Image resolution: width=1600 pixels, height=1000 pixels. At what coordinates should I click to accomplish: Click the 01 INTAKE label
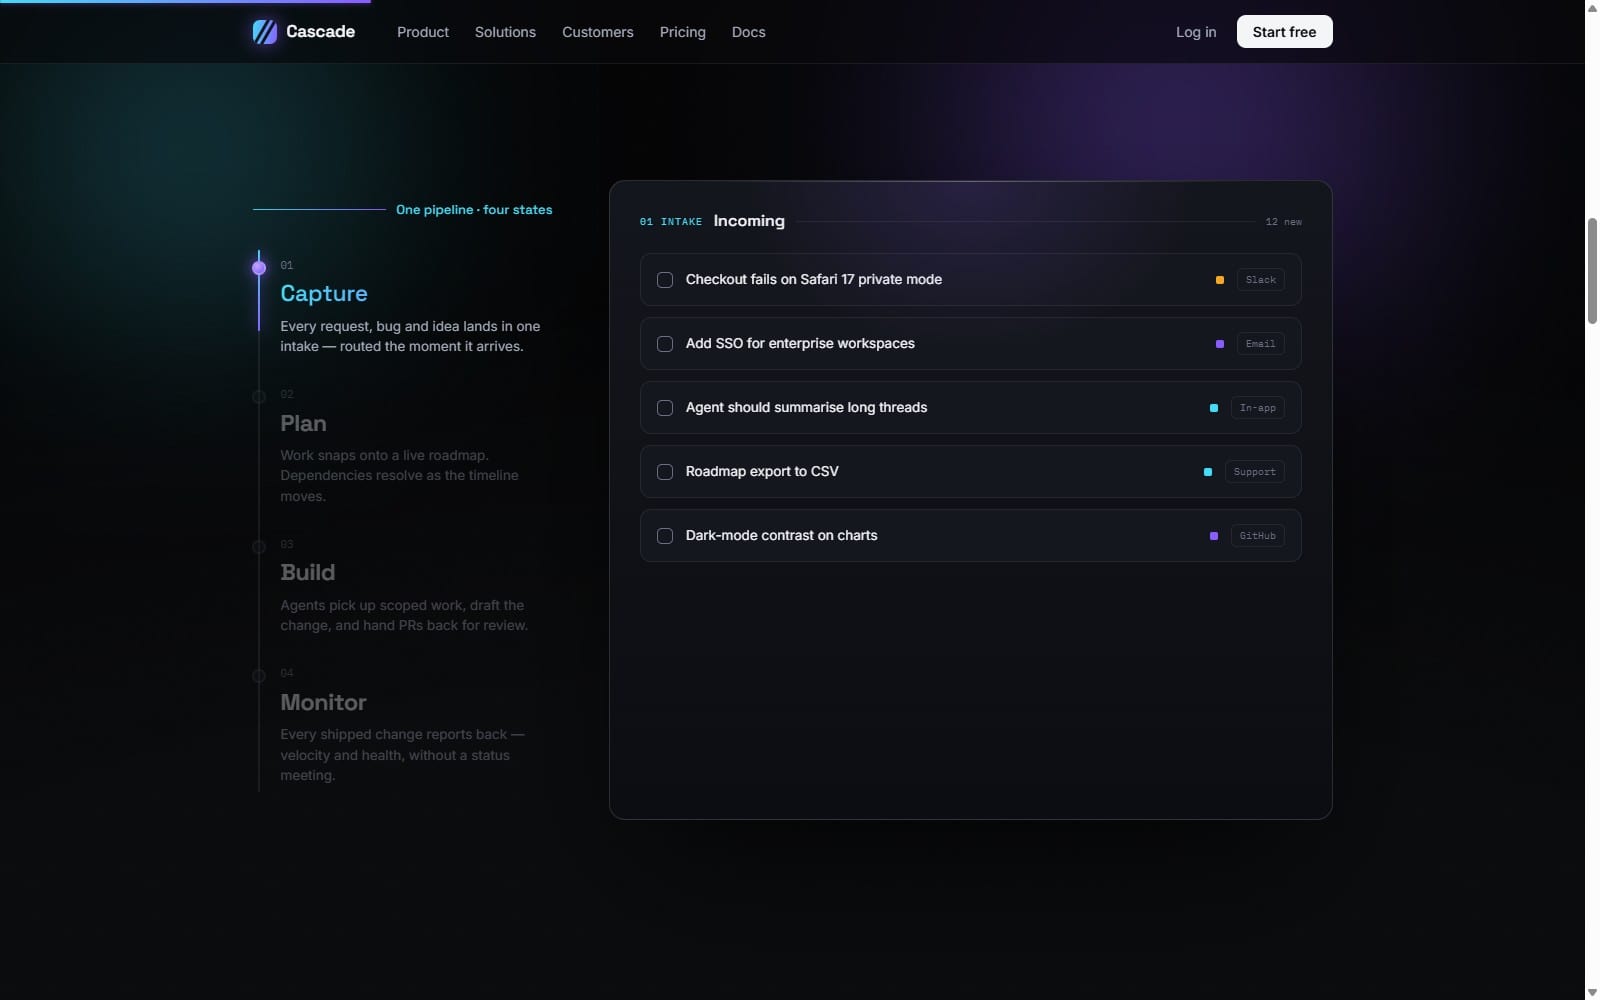[x=671, y=222]
